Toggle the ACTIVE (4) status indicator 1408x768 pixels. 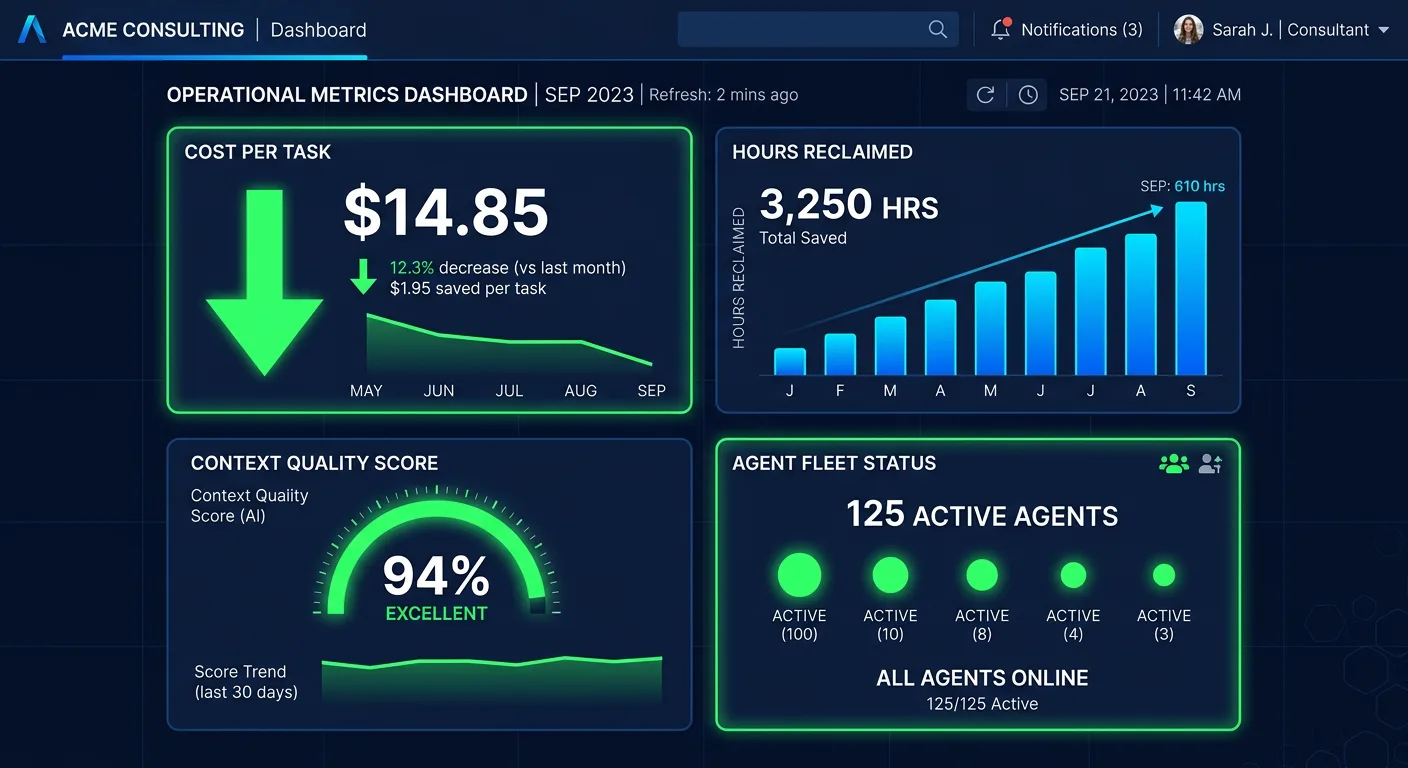pyautogui.click(x=1073, y=575)
